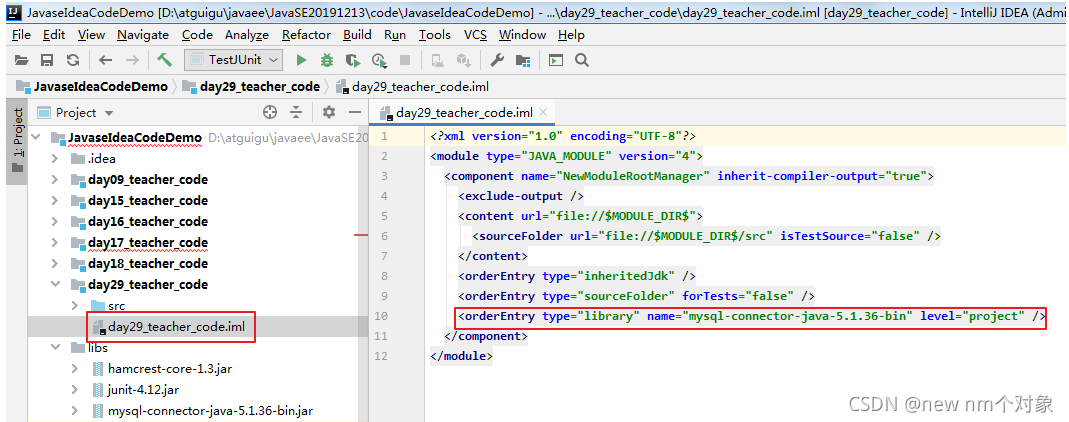Expand junit-4.12.jar

coord(75,390)
